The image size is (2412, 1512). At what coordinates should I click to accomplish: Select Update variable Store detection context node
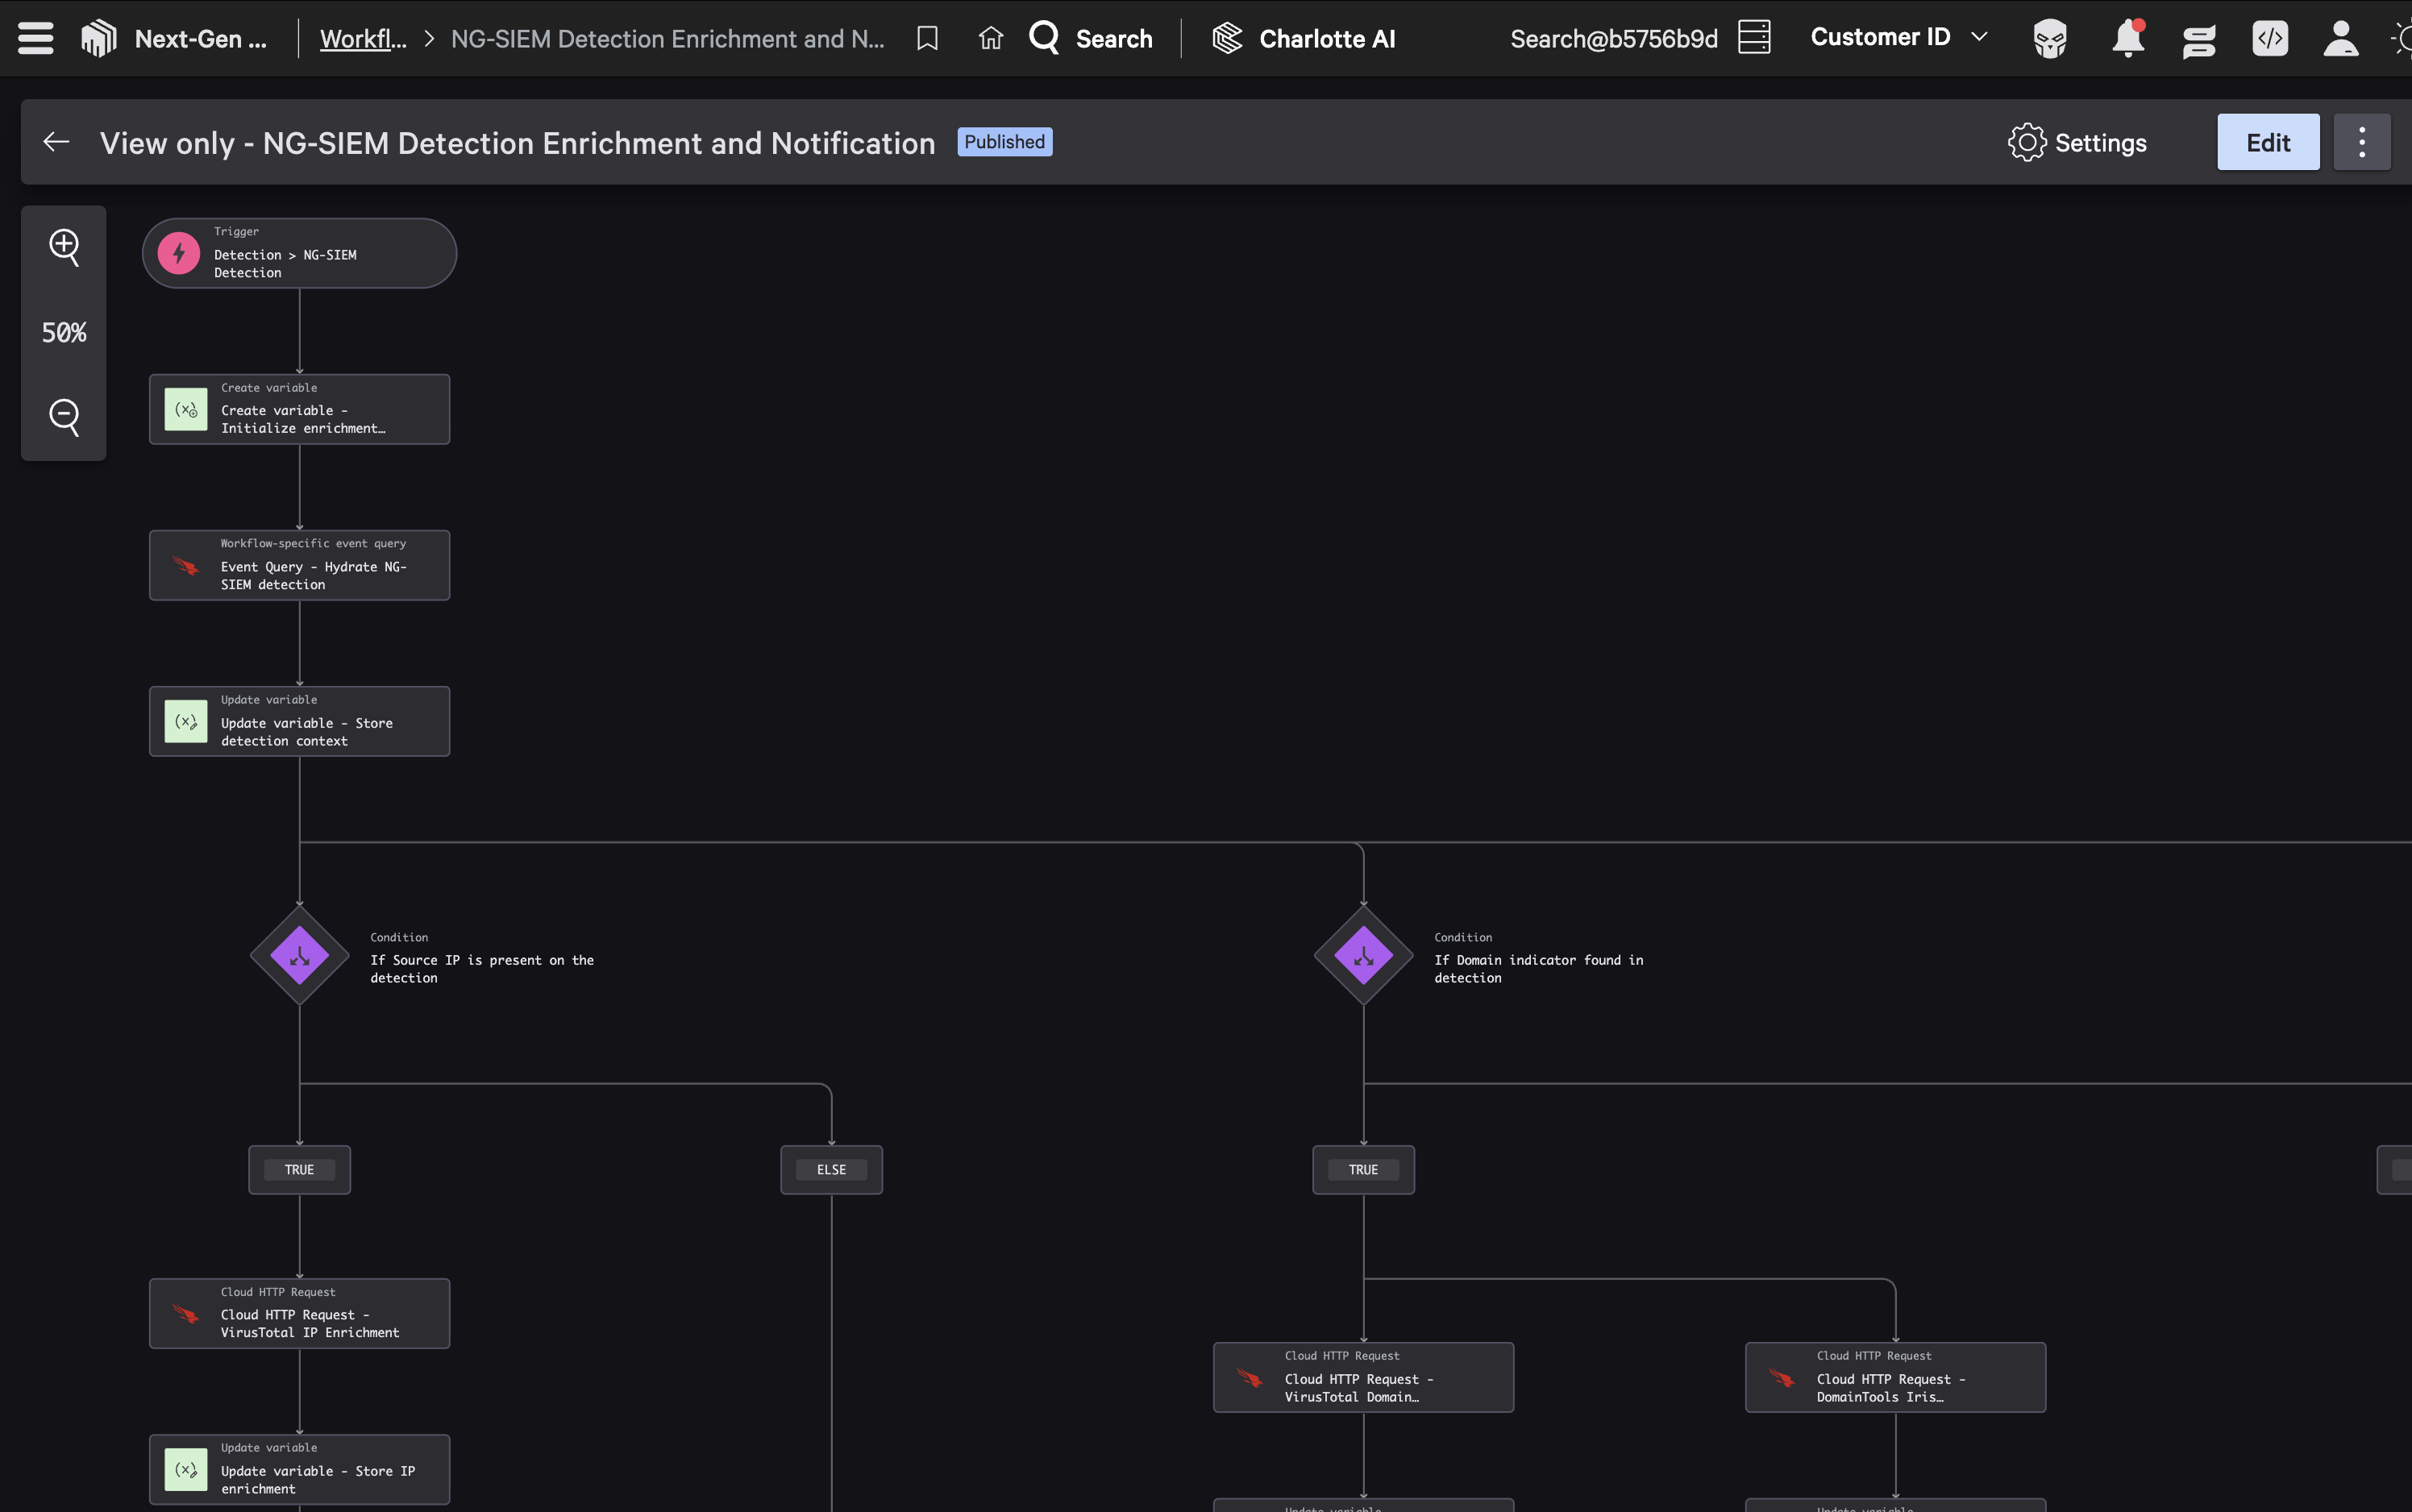pyautogui.click(x=299, y=722)
